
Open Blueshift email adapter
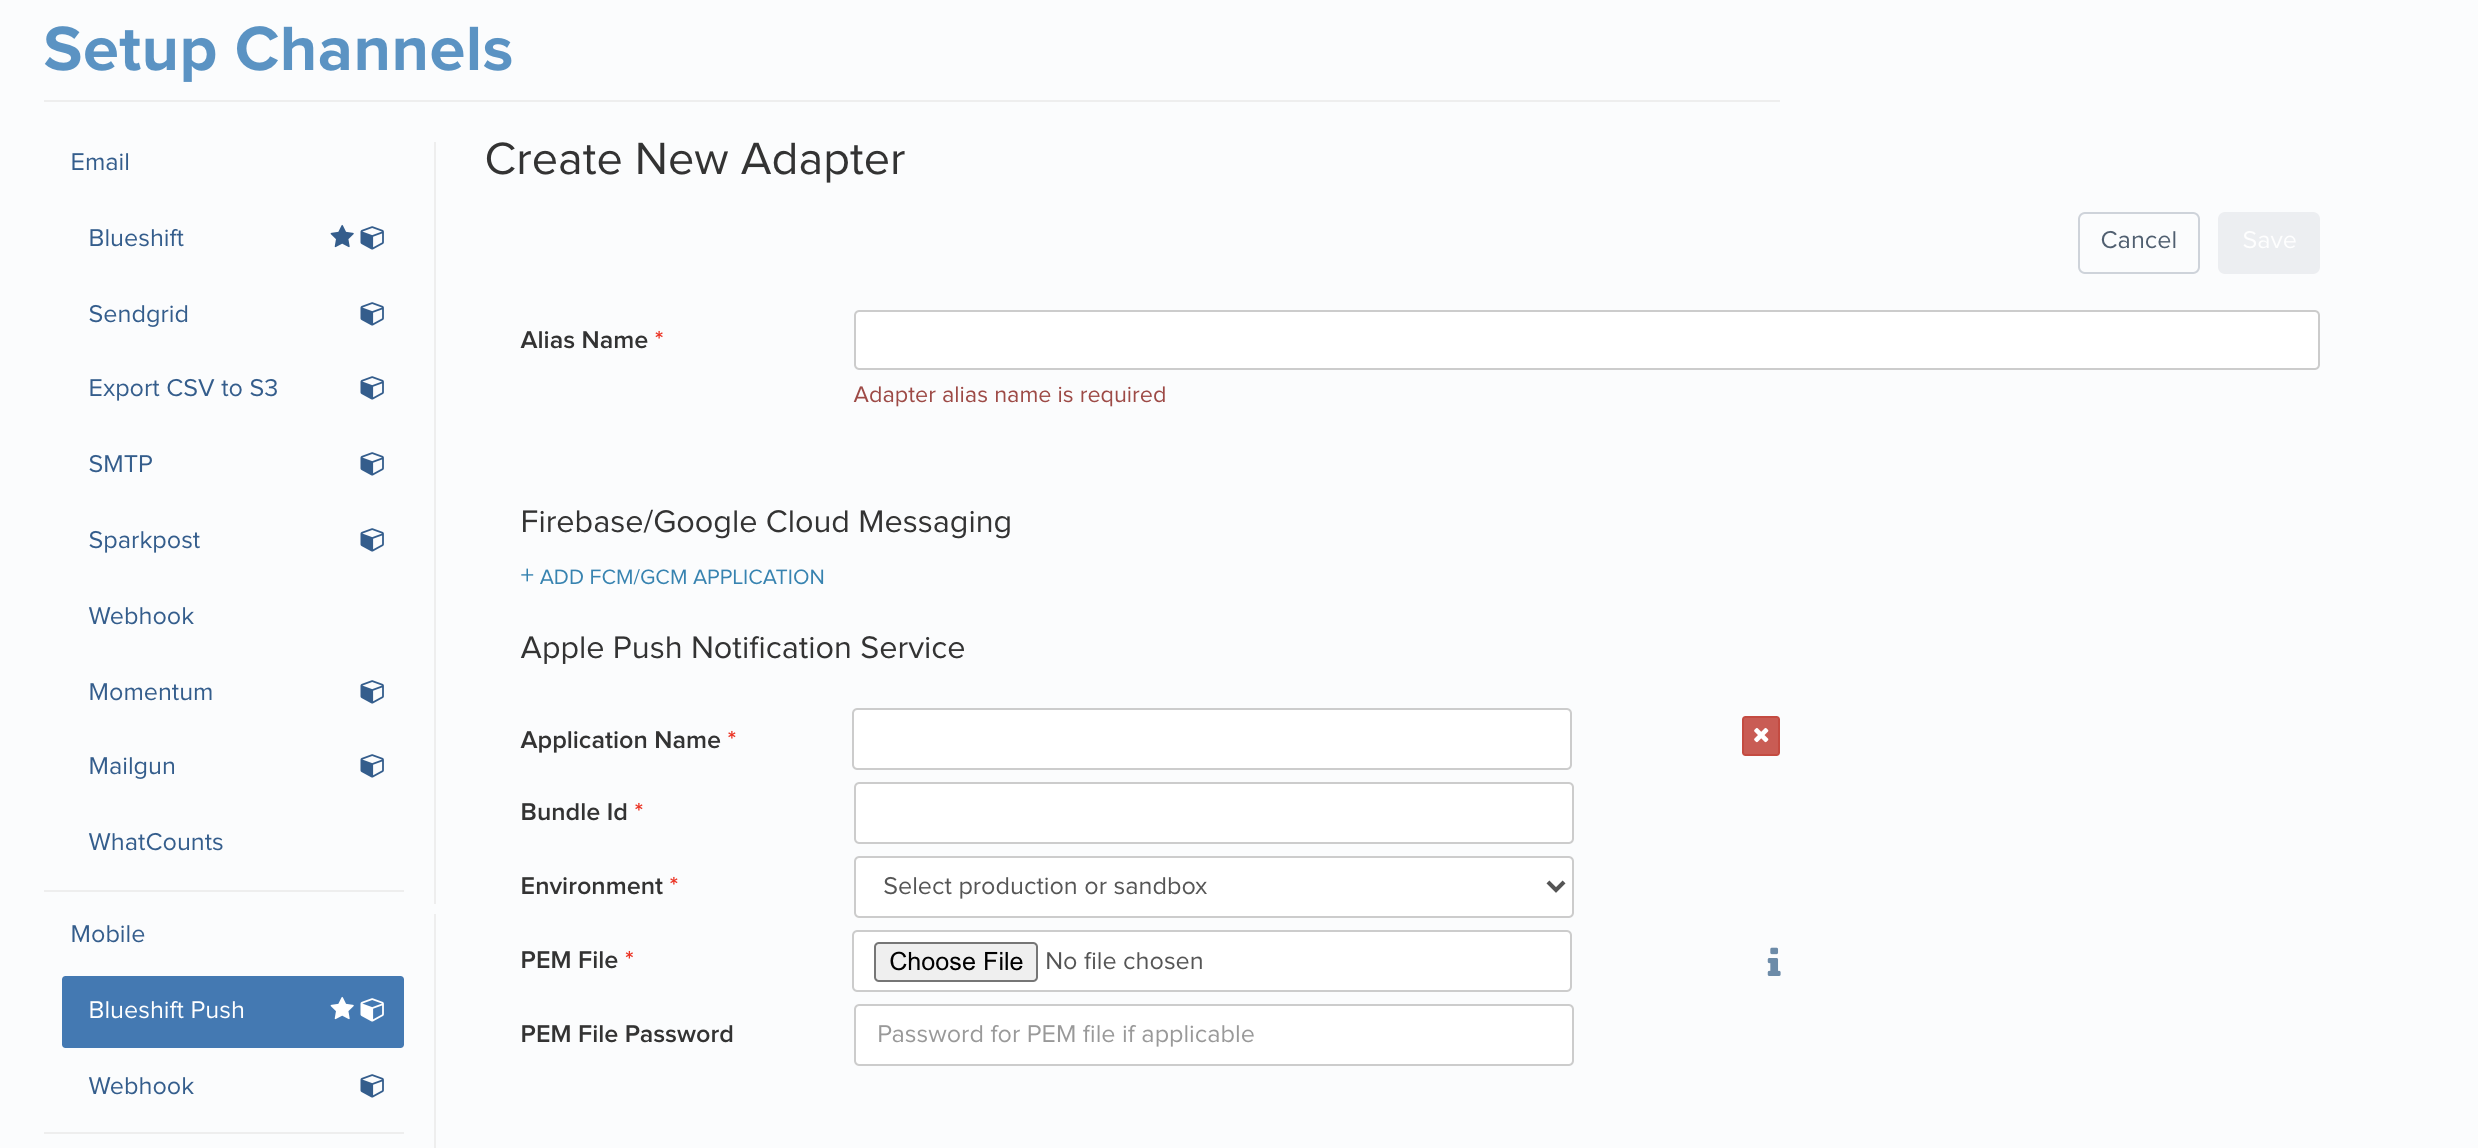coord(136,238)
